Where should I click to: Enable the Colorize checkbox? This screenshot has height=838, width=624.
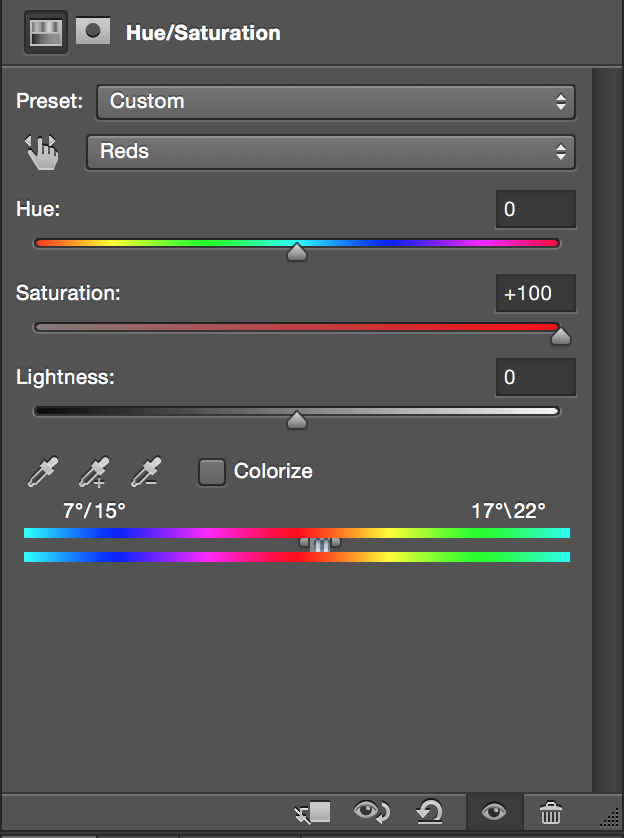212,472
